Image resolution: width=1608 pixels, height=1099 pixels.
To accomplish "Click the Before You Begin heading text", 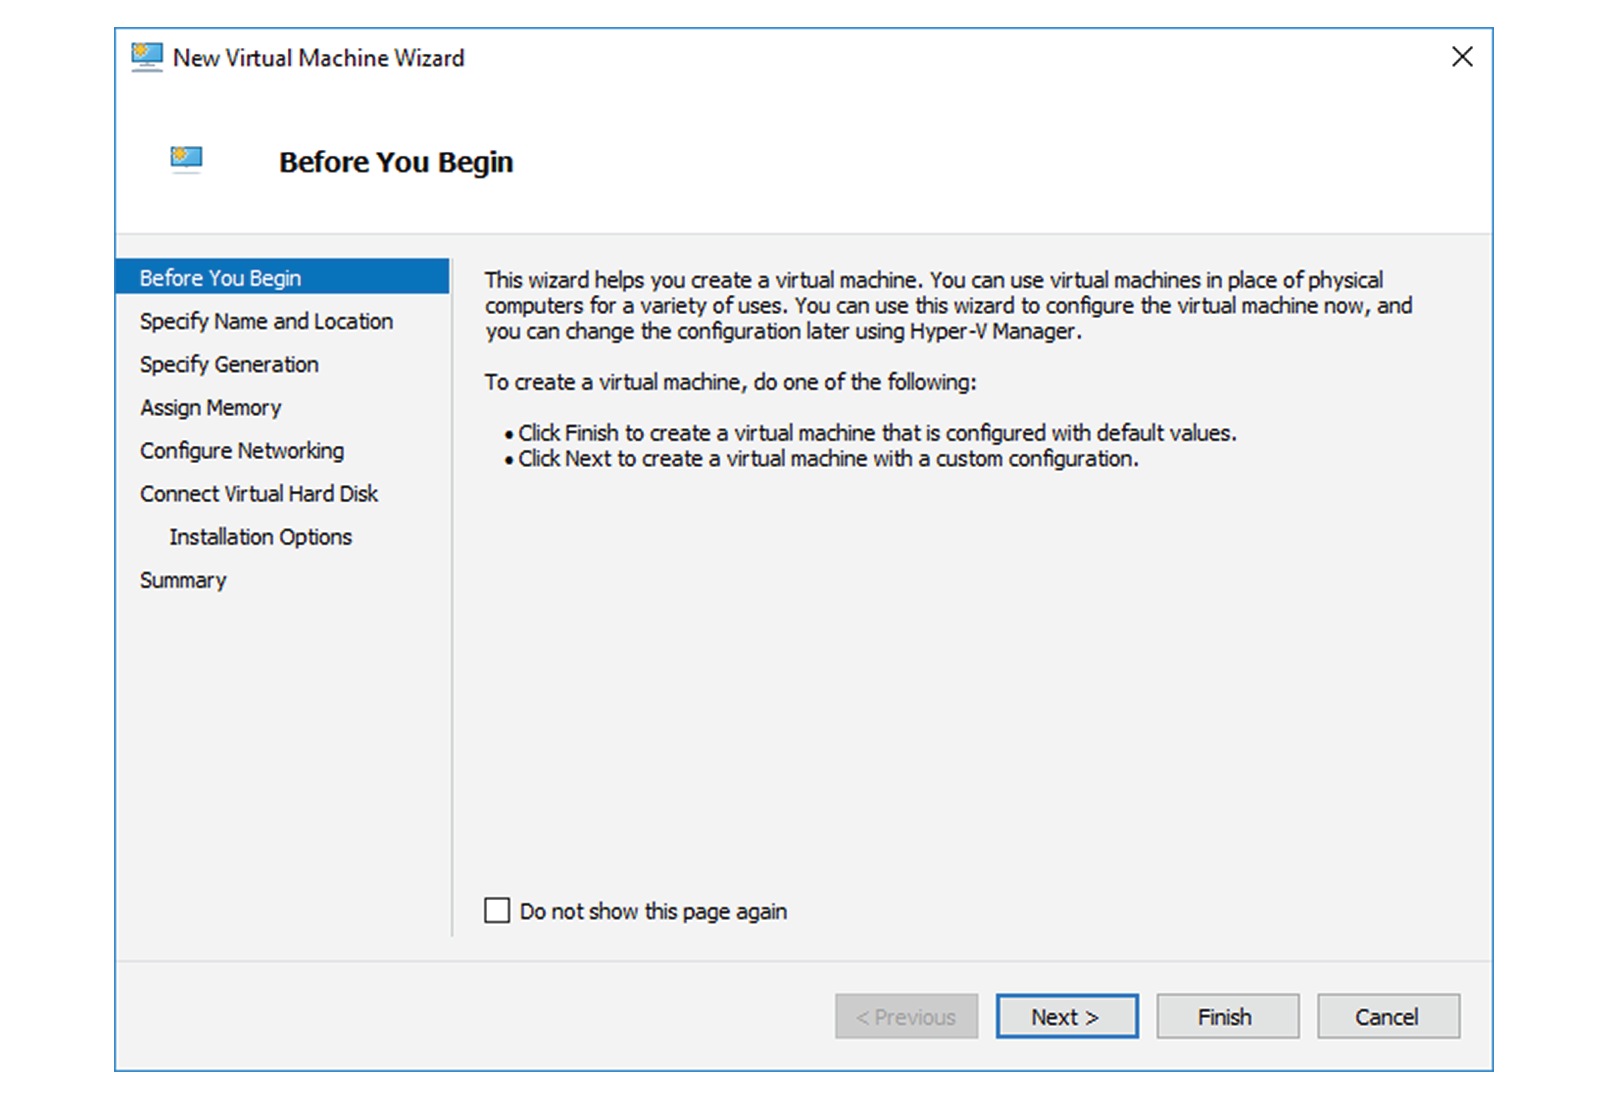I will click(x=396, y=161).
